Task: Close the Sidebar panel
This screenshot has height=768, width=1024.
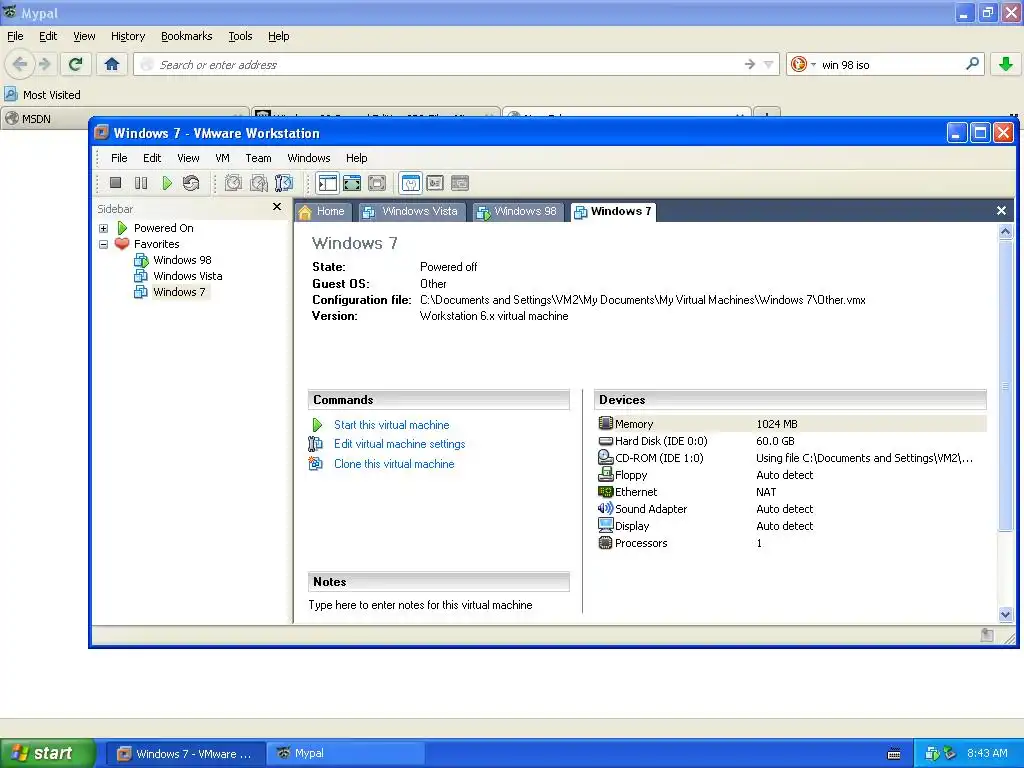Action: (x=277, y=207)
